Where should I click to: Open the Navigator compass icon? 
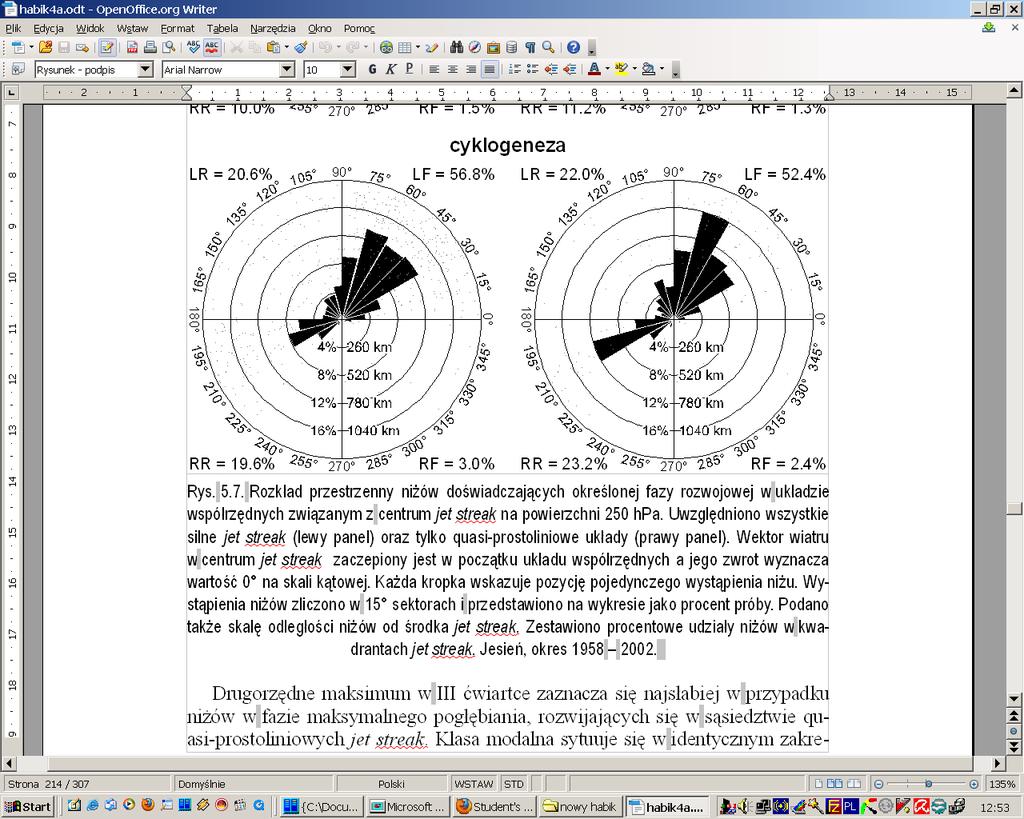click(x=475, y=47)
